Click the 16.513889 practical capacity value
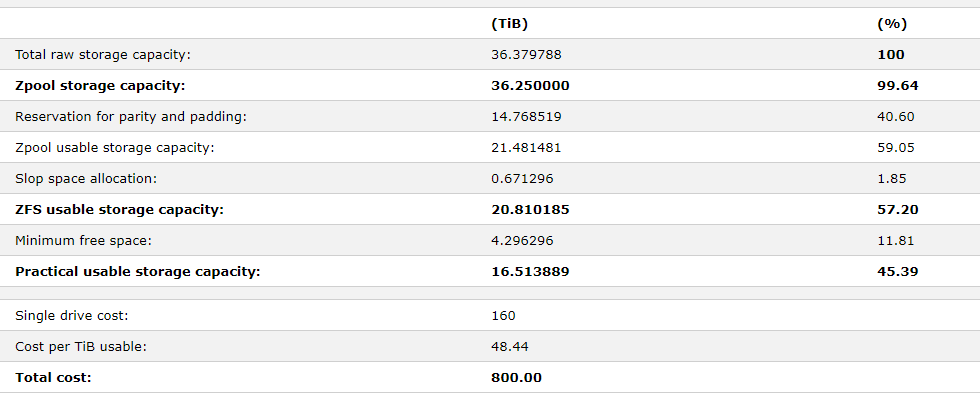980x411 pixels. 530,272
